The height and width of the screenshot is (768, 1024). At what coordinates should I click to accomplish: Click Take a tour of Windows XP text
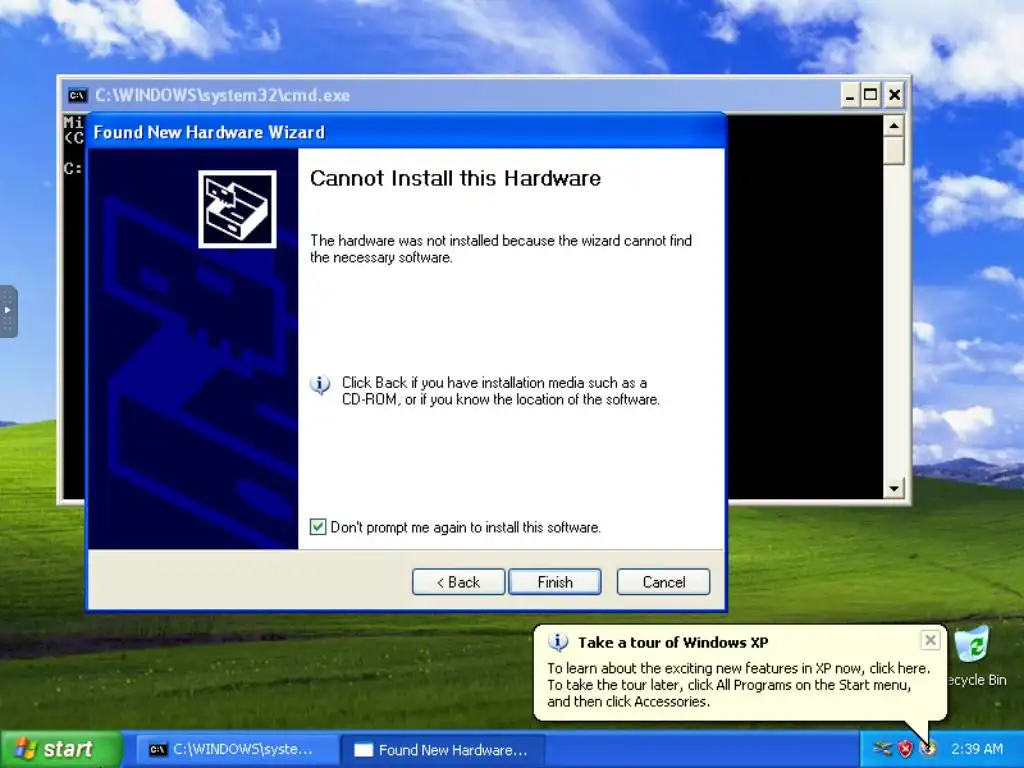673,643
